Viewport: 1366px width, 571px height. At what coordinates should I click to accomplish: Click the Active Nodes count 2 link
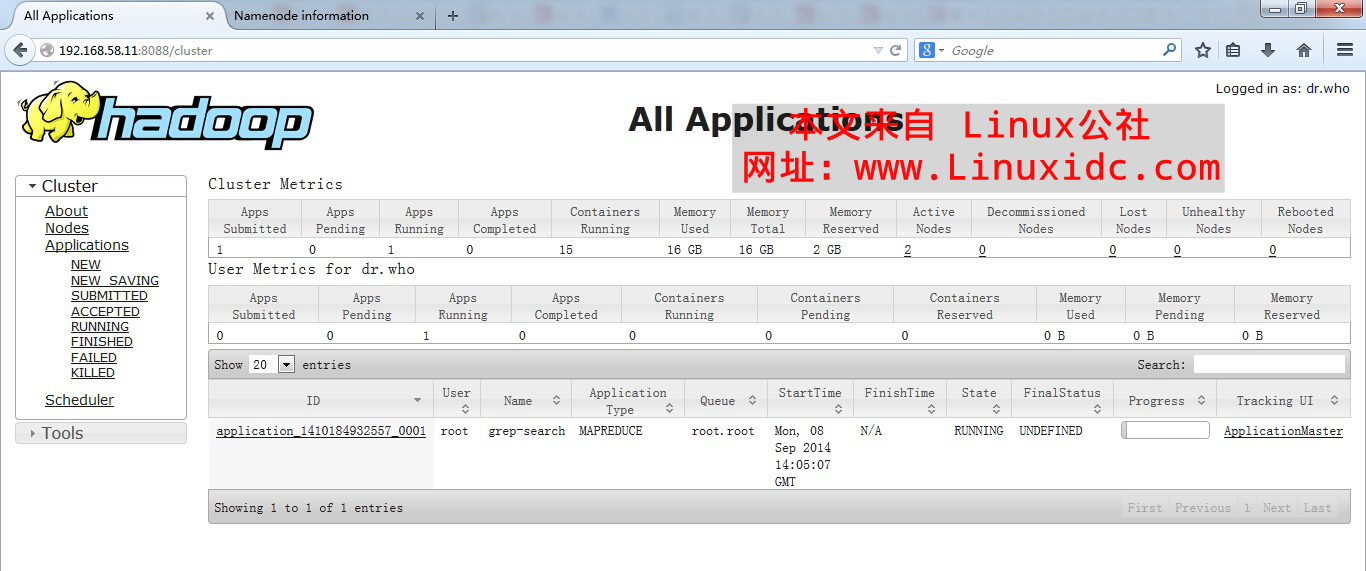click(907, 250)
